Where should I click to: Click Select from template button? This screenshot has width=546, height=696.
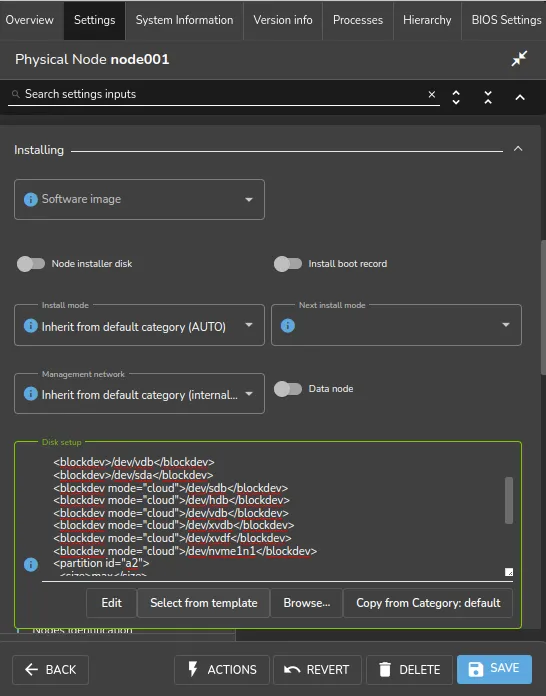coord(204,603)
